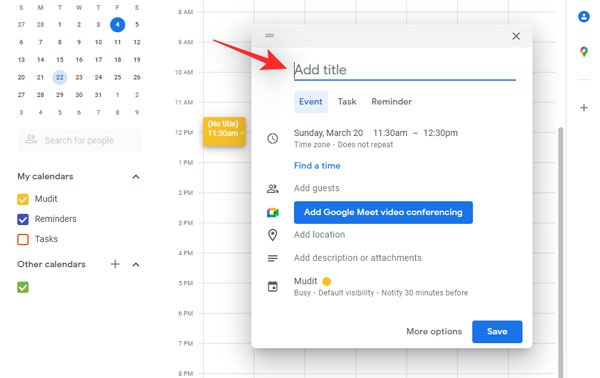Switch to the Task tab

coord(347,102)
